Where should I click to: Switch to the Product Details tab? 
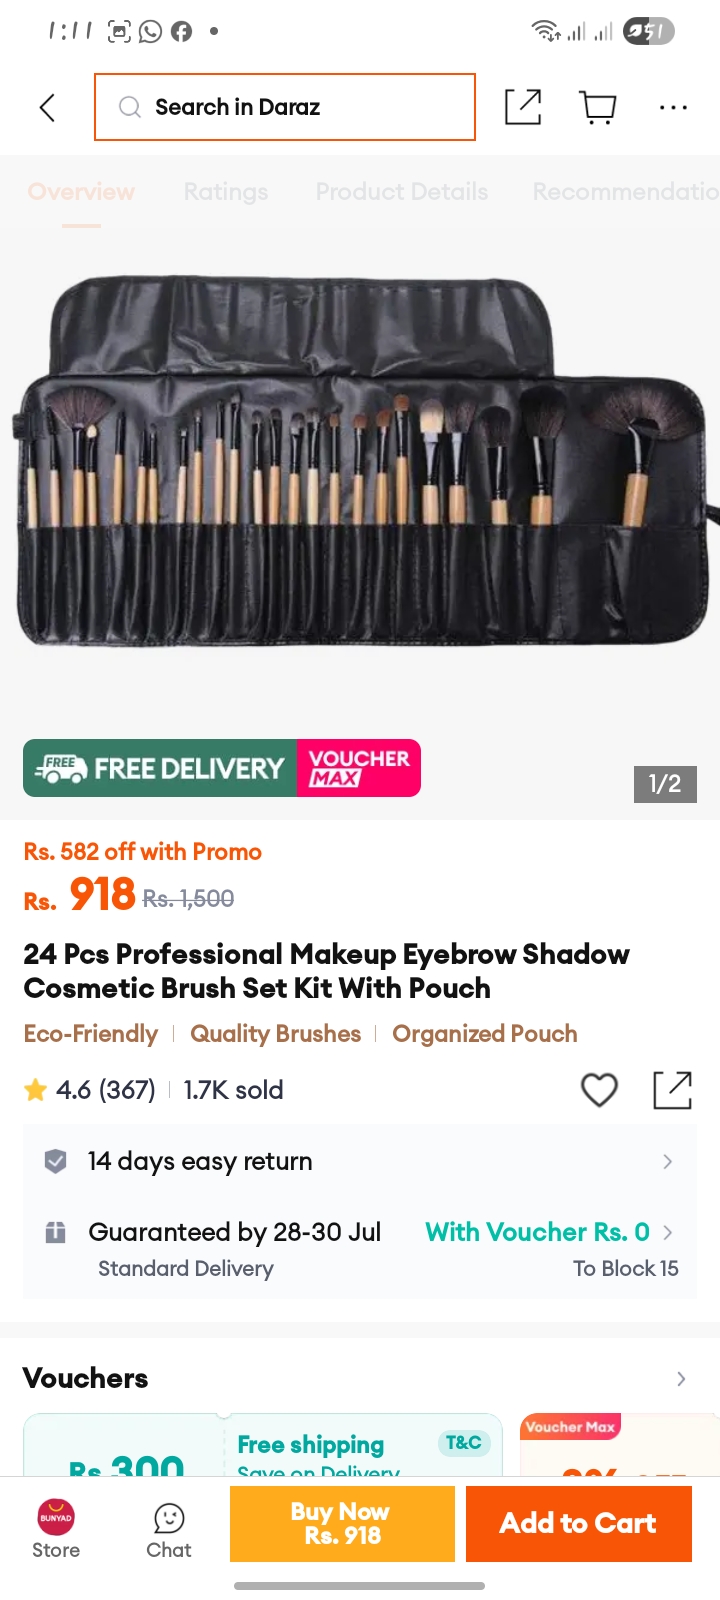pyautogui.click(x=402, y=191)
